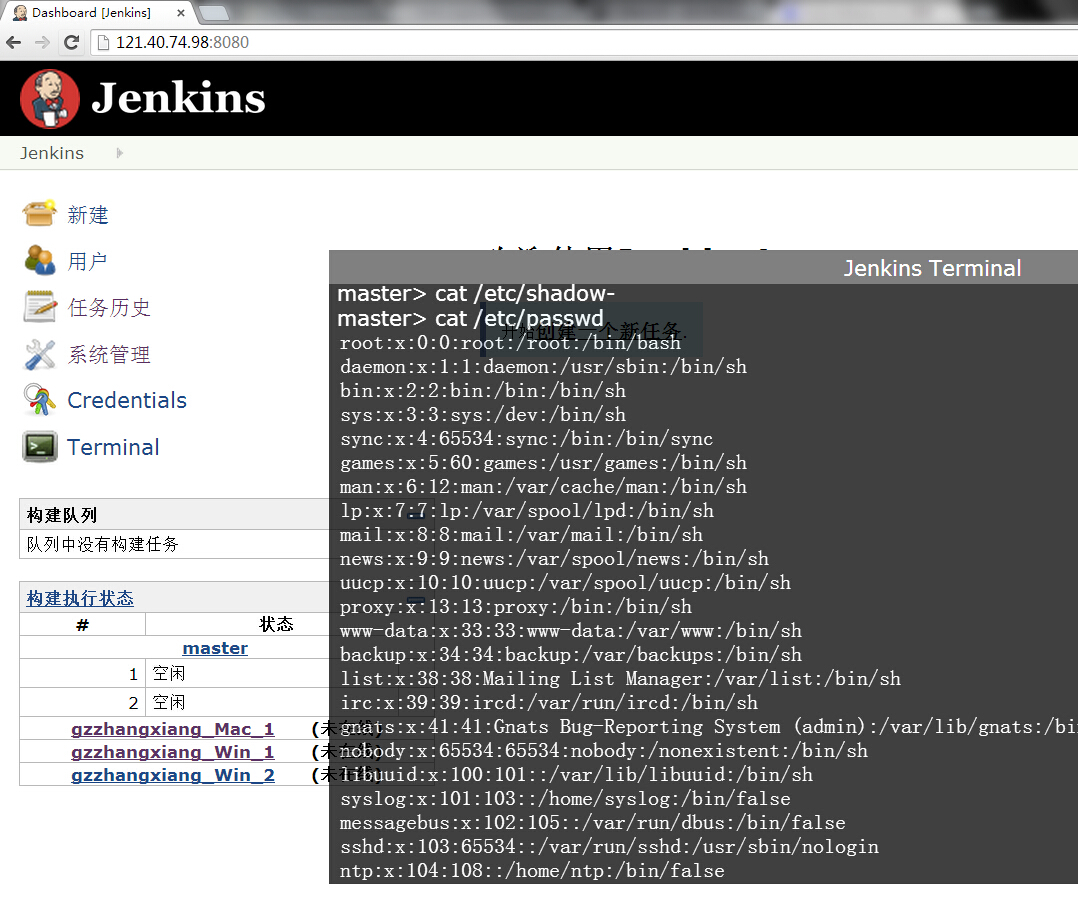This screenshot has width=1078, height=911.
Task: Open the Terminal link in sidebar
Action: pos(113,447)
